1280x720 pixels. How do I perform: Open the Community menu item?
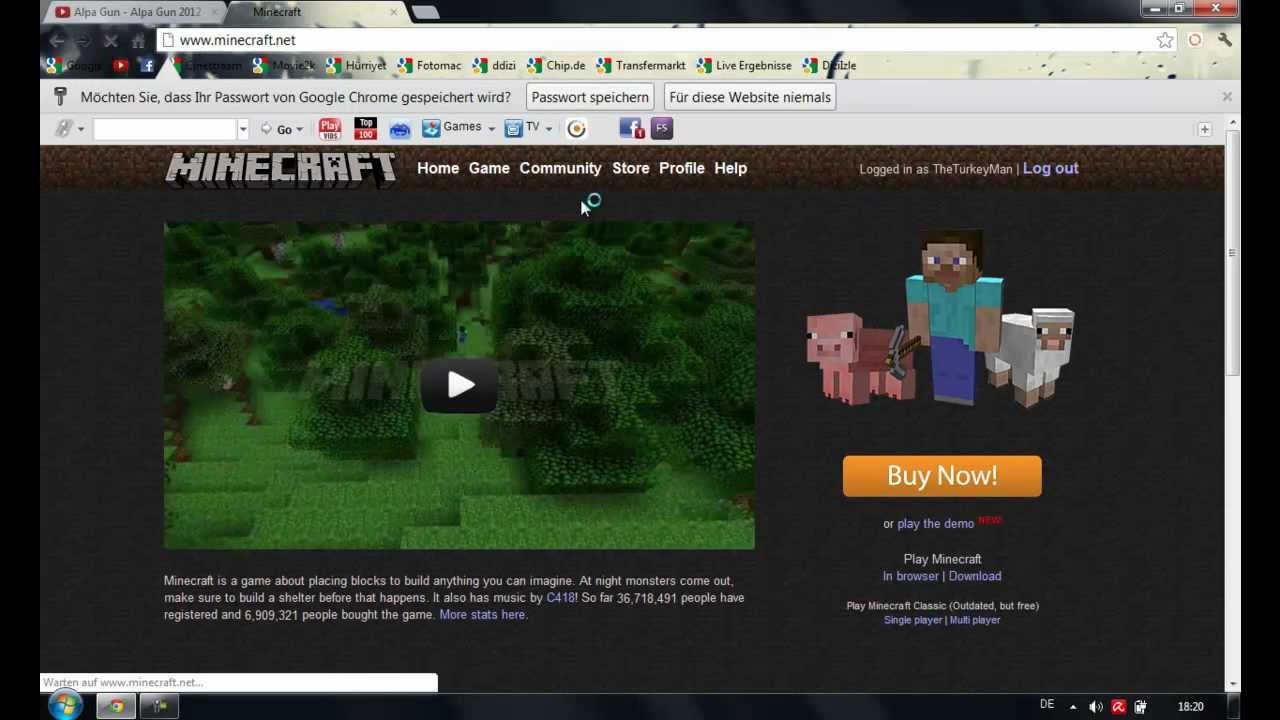(x=560, y=168)
